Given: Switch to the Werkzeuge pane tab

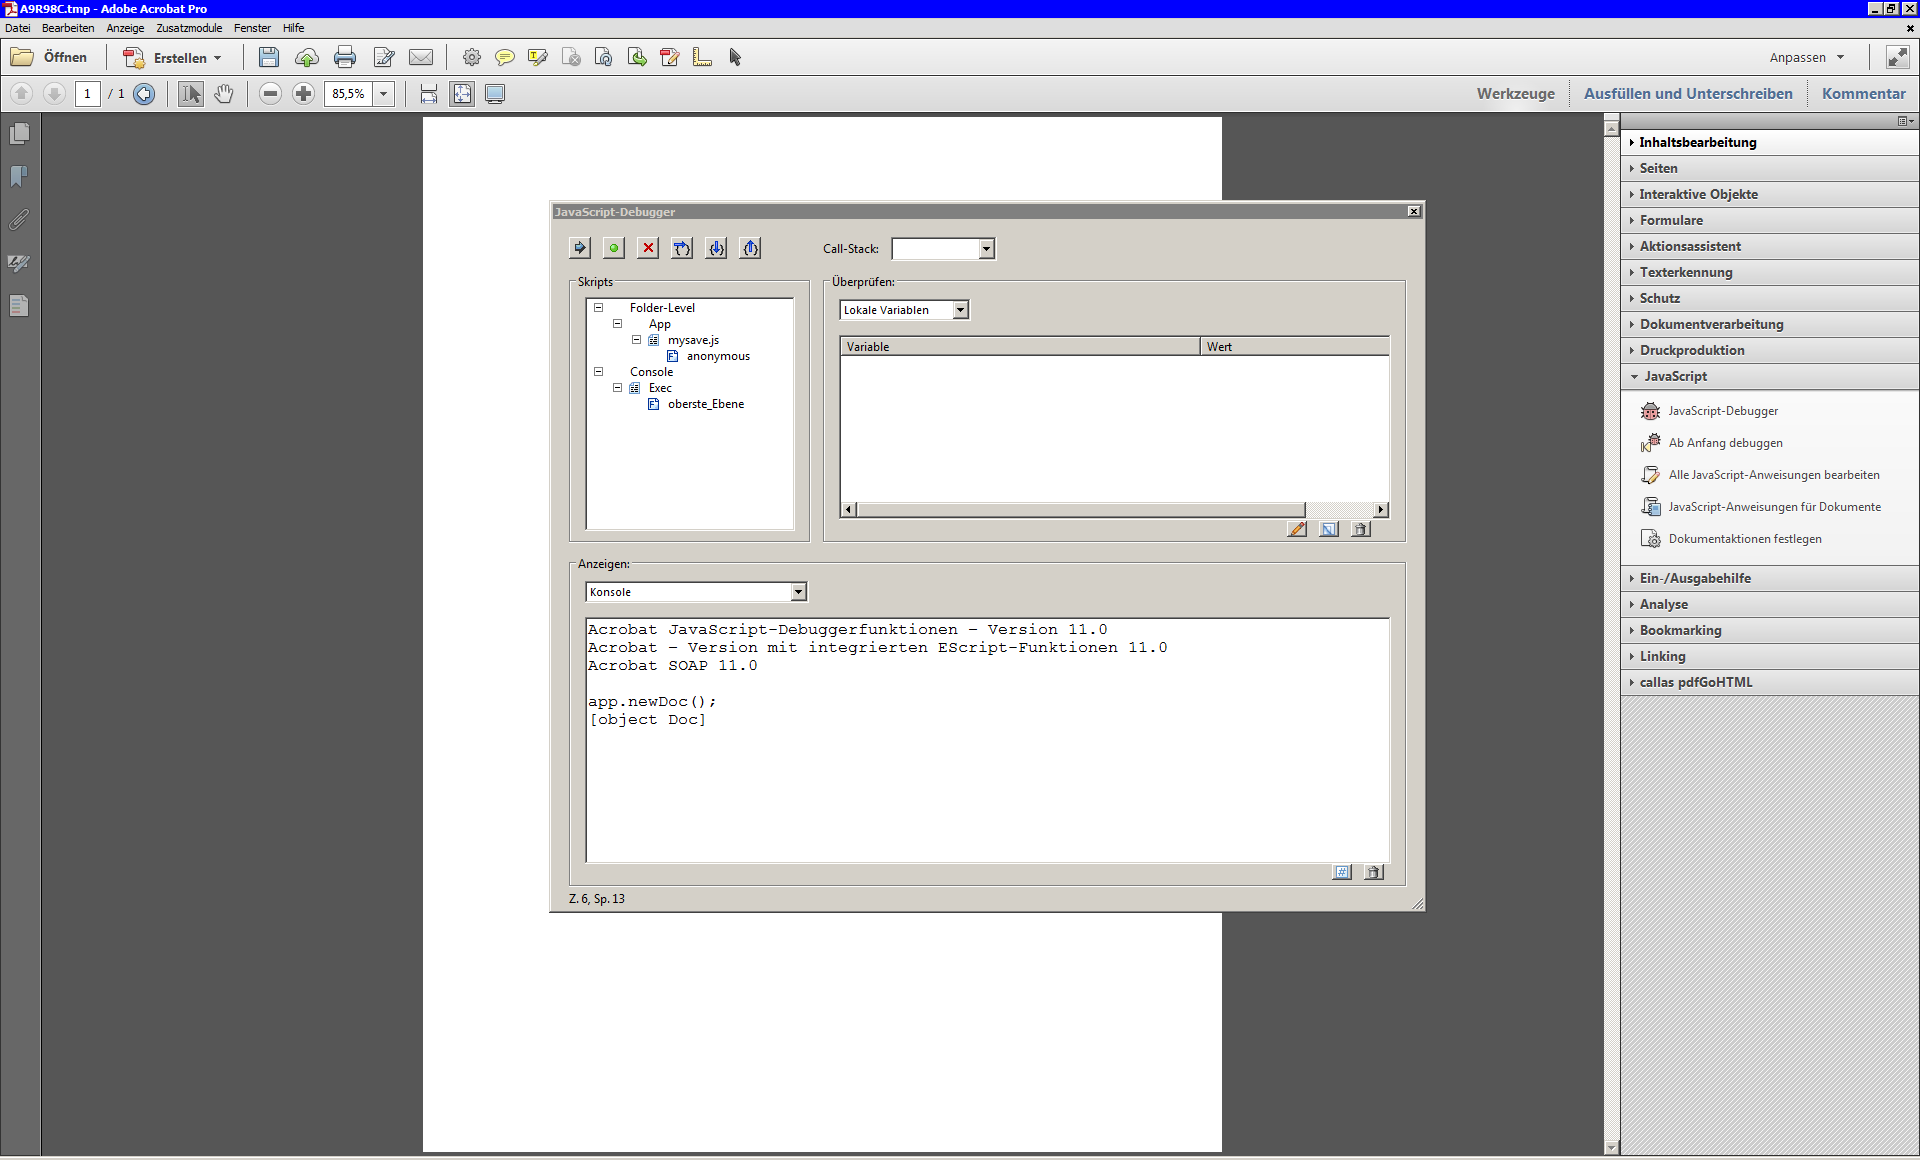Looking at the screenshot, I should coord(1515,94).
